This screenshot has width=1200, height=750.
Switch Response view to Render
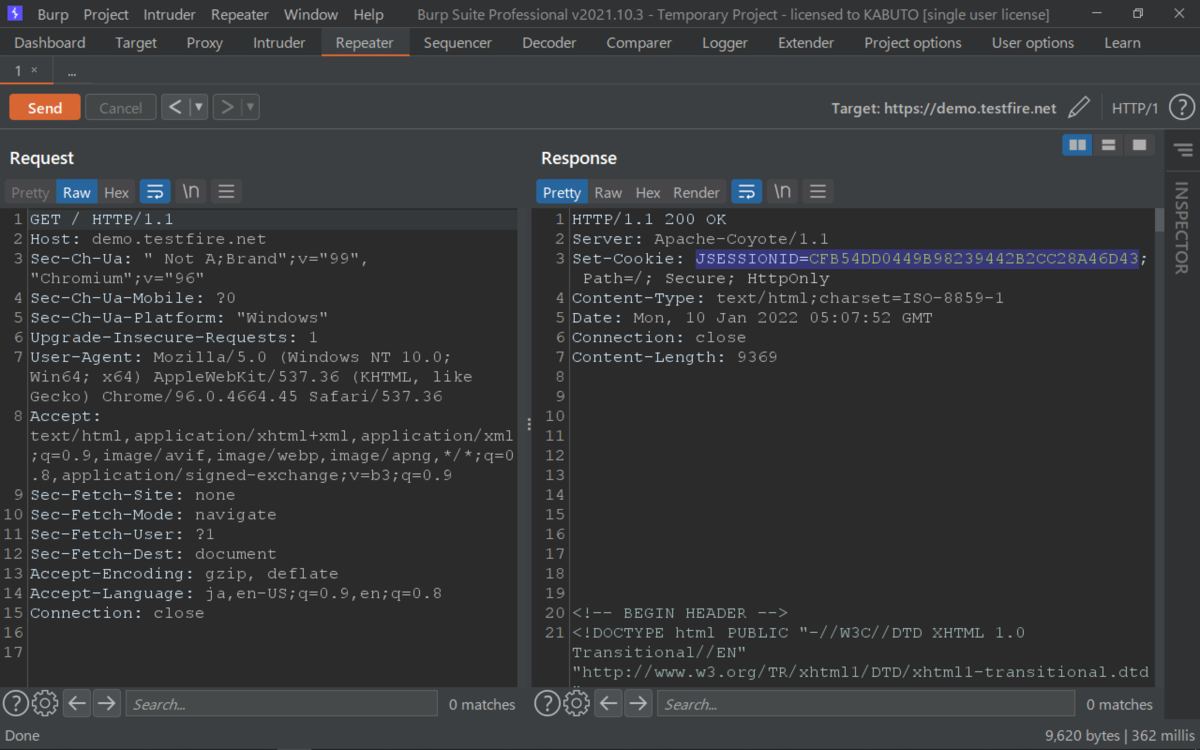tap(696, 192)
